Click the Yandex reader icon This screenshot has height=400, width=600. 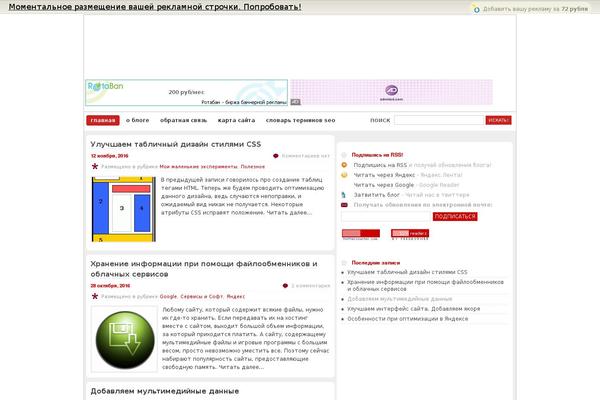pyautogui.click(x=344, y=175)
